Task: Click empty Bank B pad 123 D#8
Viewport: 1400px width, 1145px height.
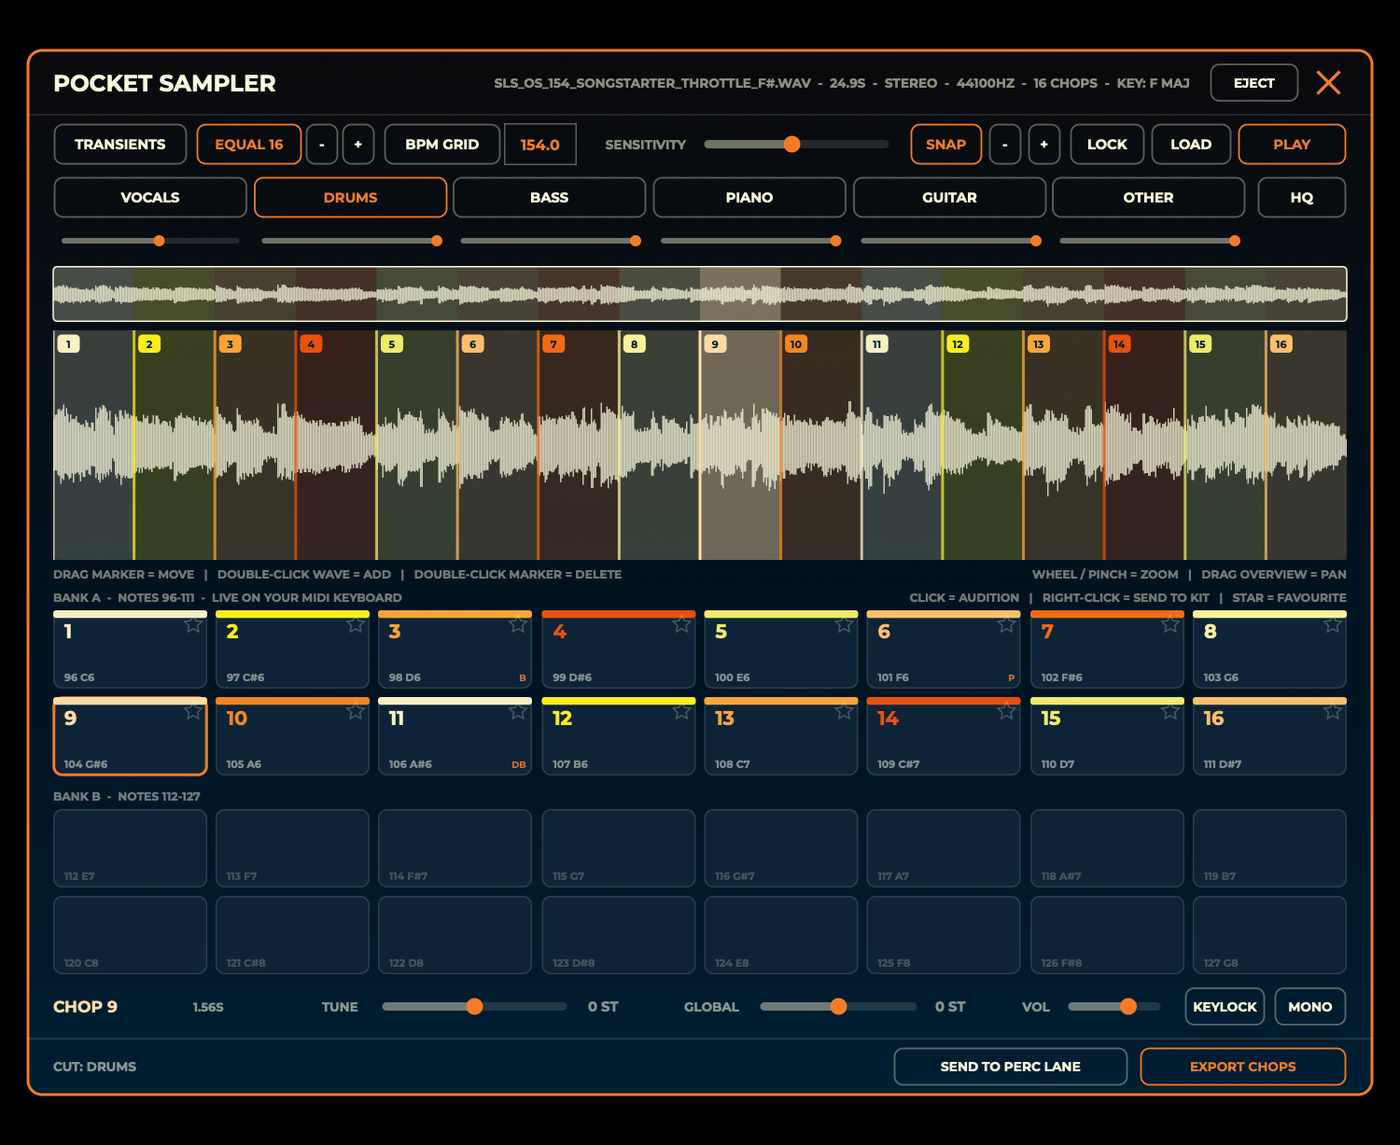Action: point(618,935)
